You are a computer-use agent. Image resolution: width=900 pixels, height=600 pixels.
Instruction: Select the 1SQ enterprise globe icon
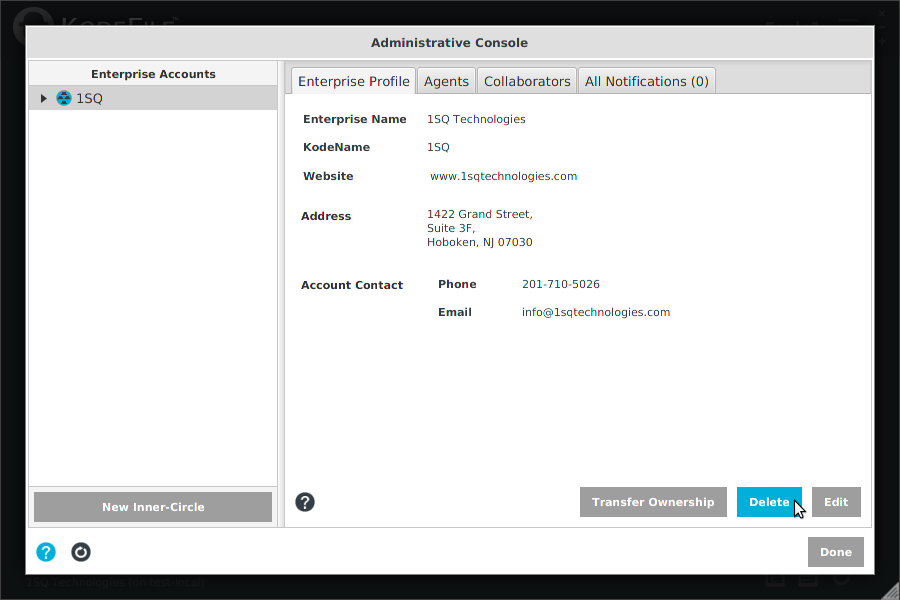[64, 98]
